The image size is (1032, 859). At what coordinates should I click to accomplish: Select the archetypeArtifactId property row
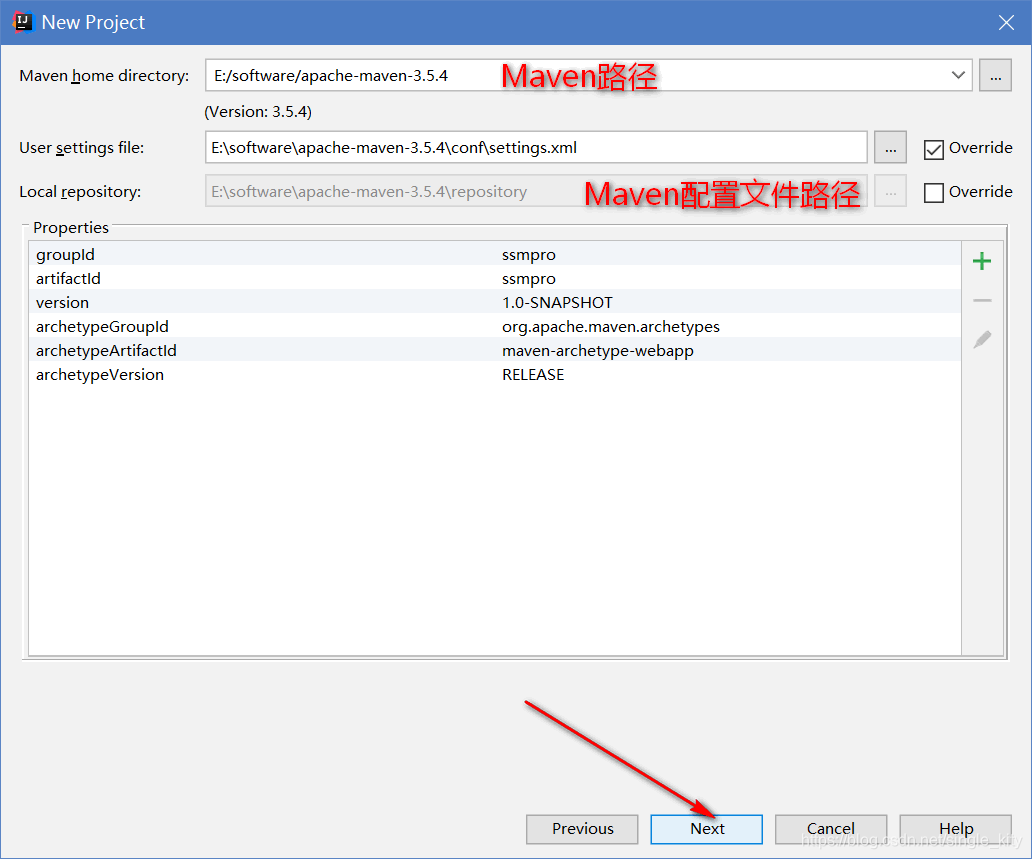[494, 350]
